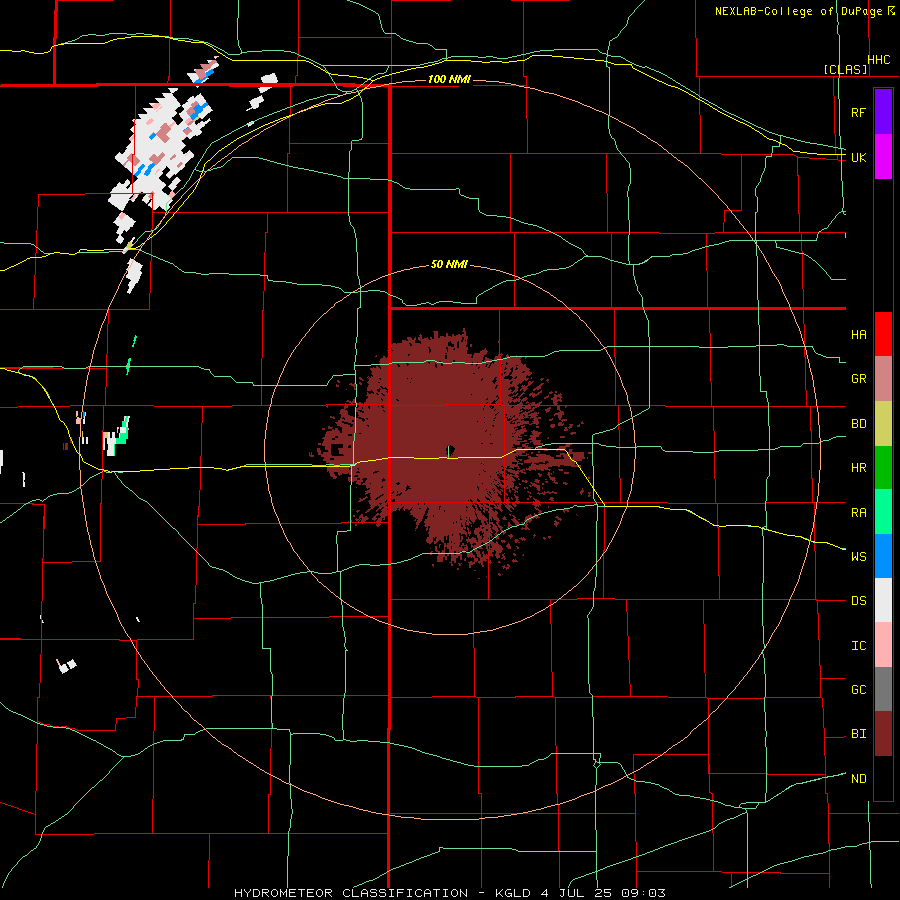Click the HA red legend color swatch
Screen dimensions: 900x900
click(883, 334)
